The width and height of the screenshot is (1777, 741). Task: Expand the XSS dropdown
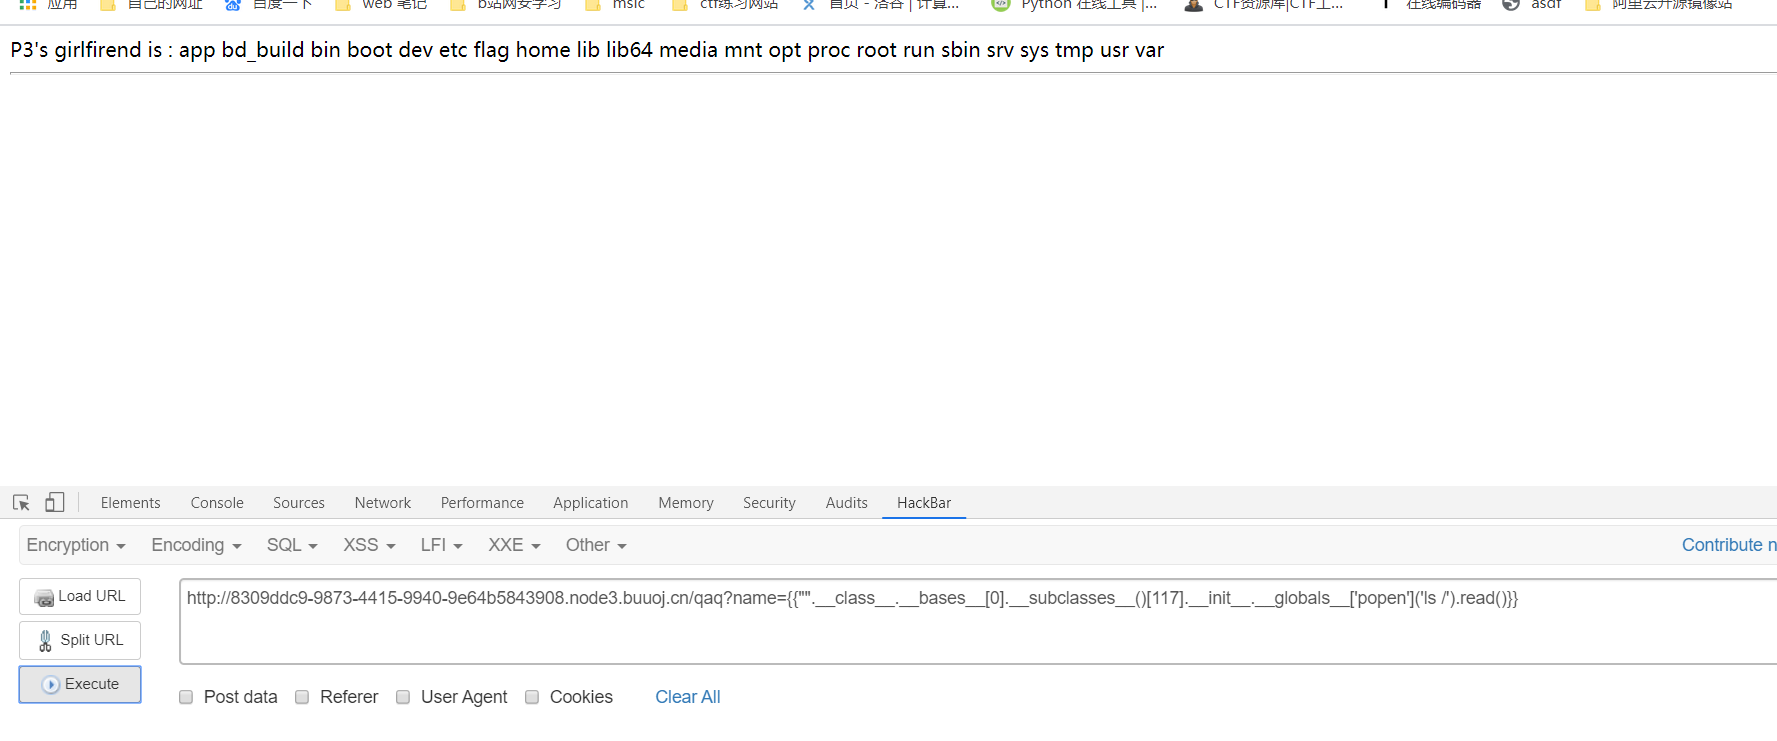(369, 545)
